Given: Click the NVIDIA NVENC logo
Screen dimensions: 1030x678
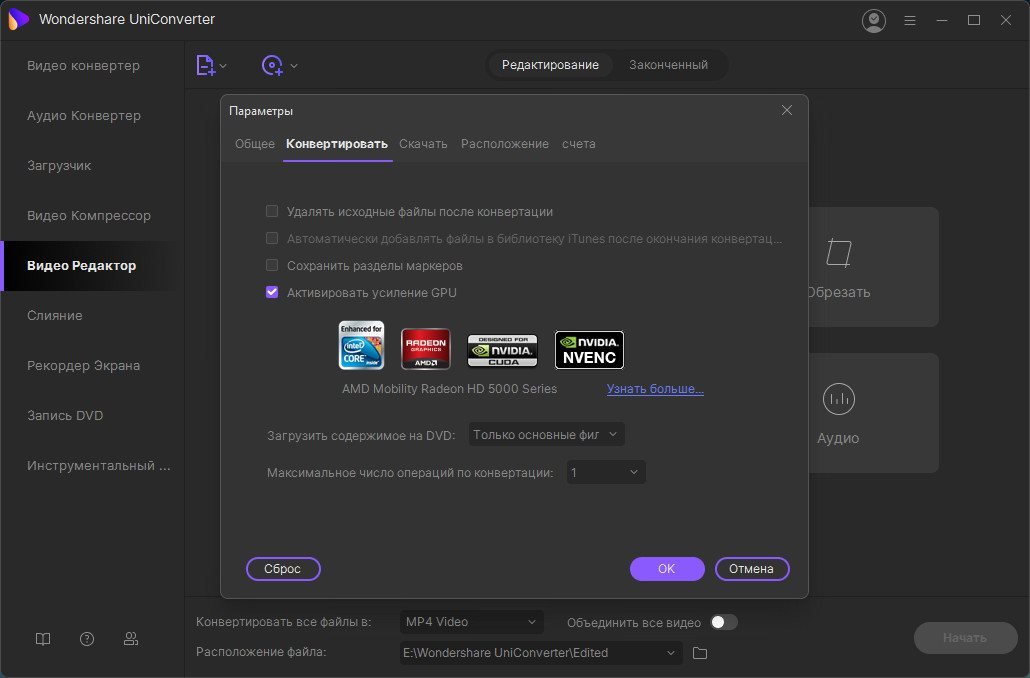Looking at the screenshot, I should point(589,350).
